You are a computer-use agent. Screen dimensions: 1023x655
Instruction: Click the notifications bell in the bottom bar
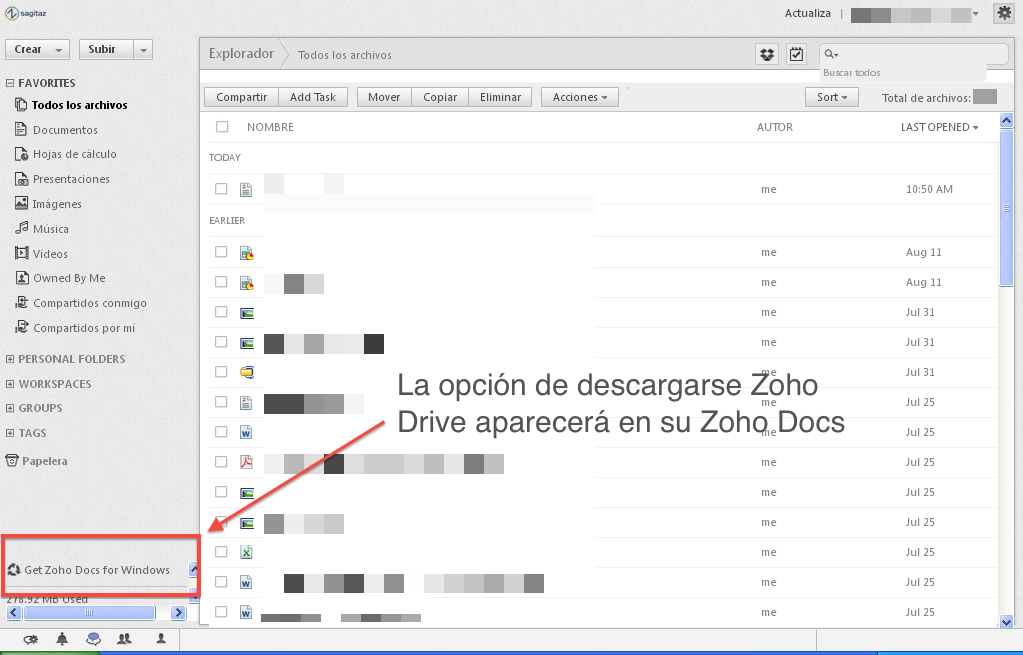pyautogui.click(x=63, y=639)
